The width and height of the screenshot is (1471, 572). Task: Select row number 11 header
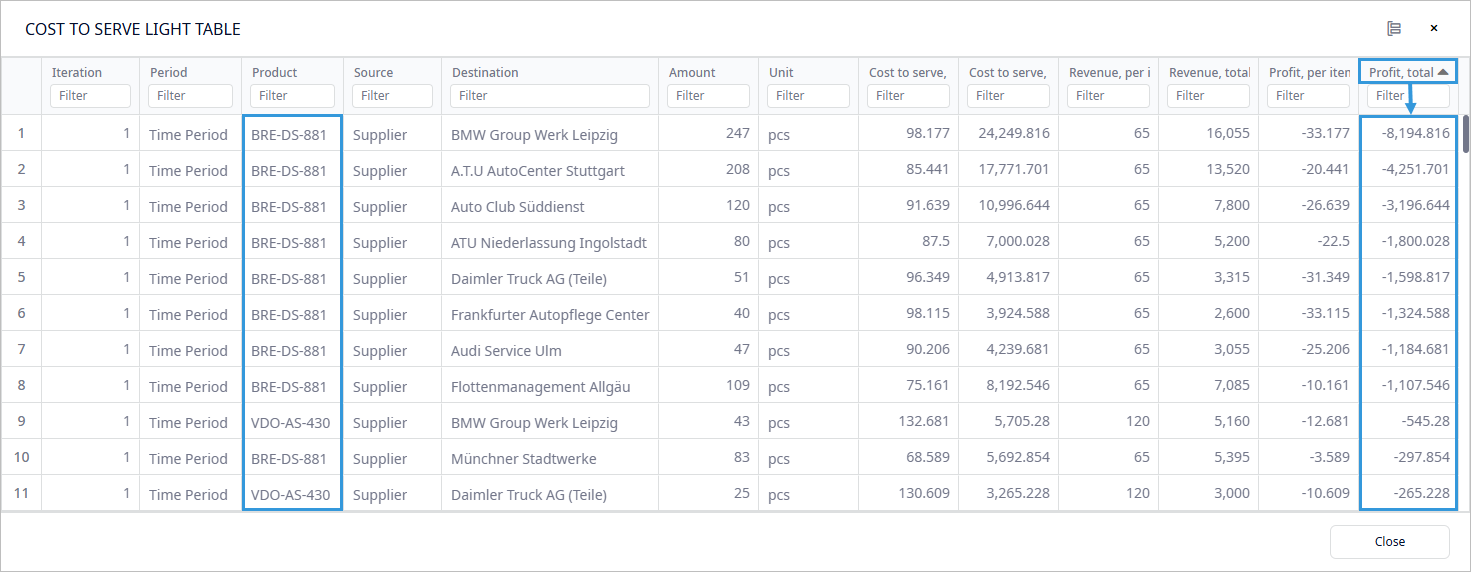(21, 494)
